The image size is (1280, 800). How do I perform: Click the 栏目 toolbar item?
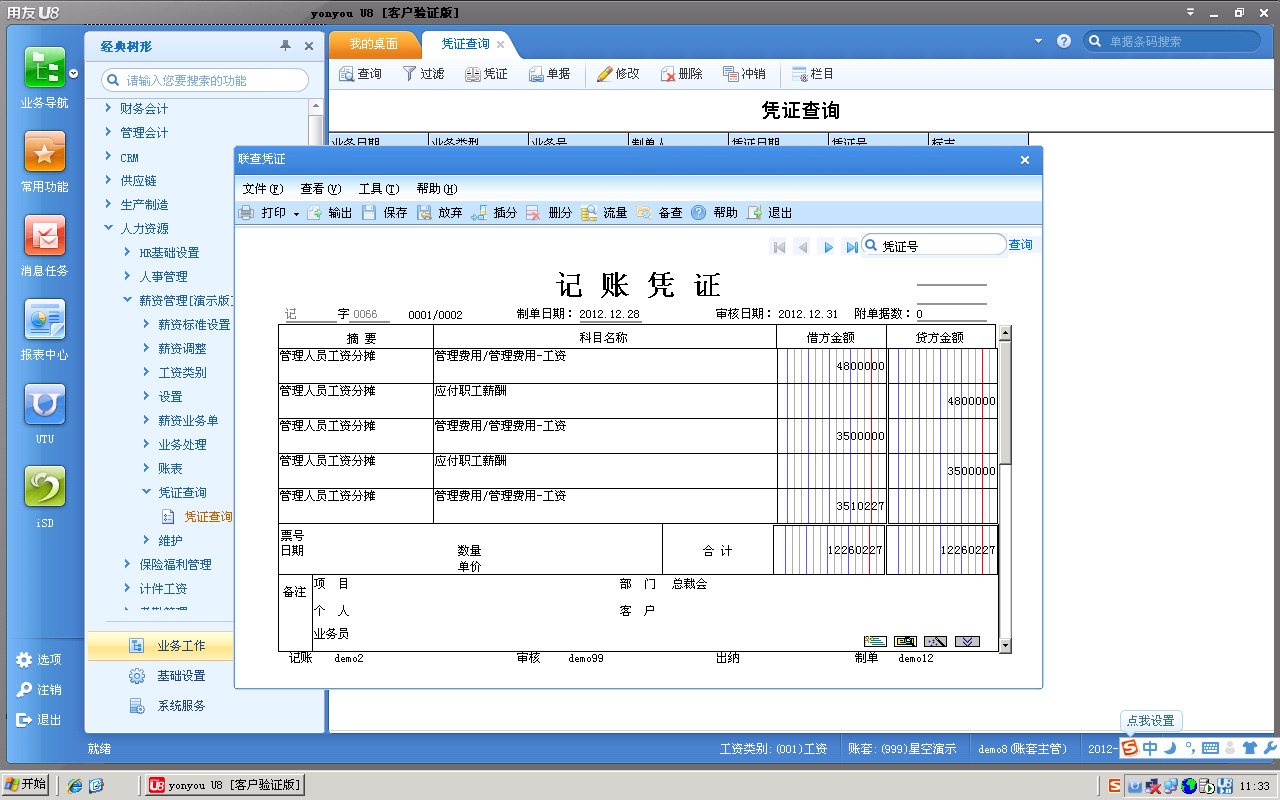pos(813,74)
